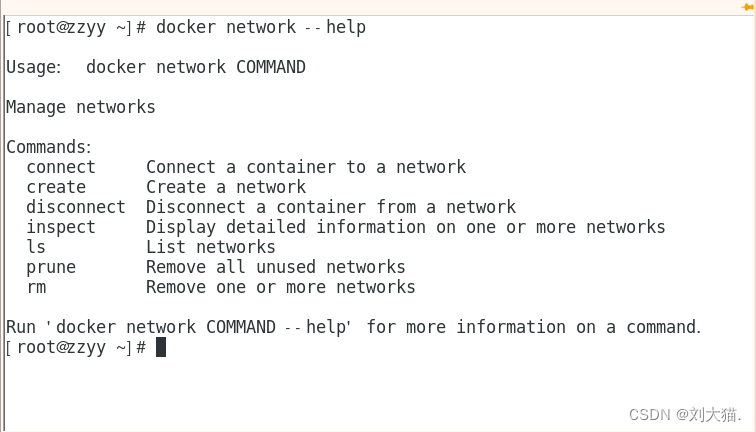Click the 'connect' command name

point(61,167)
